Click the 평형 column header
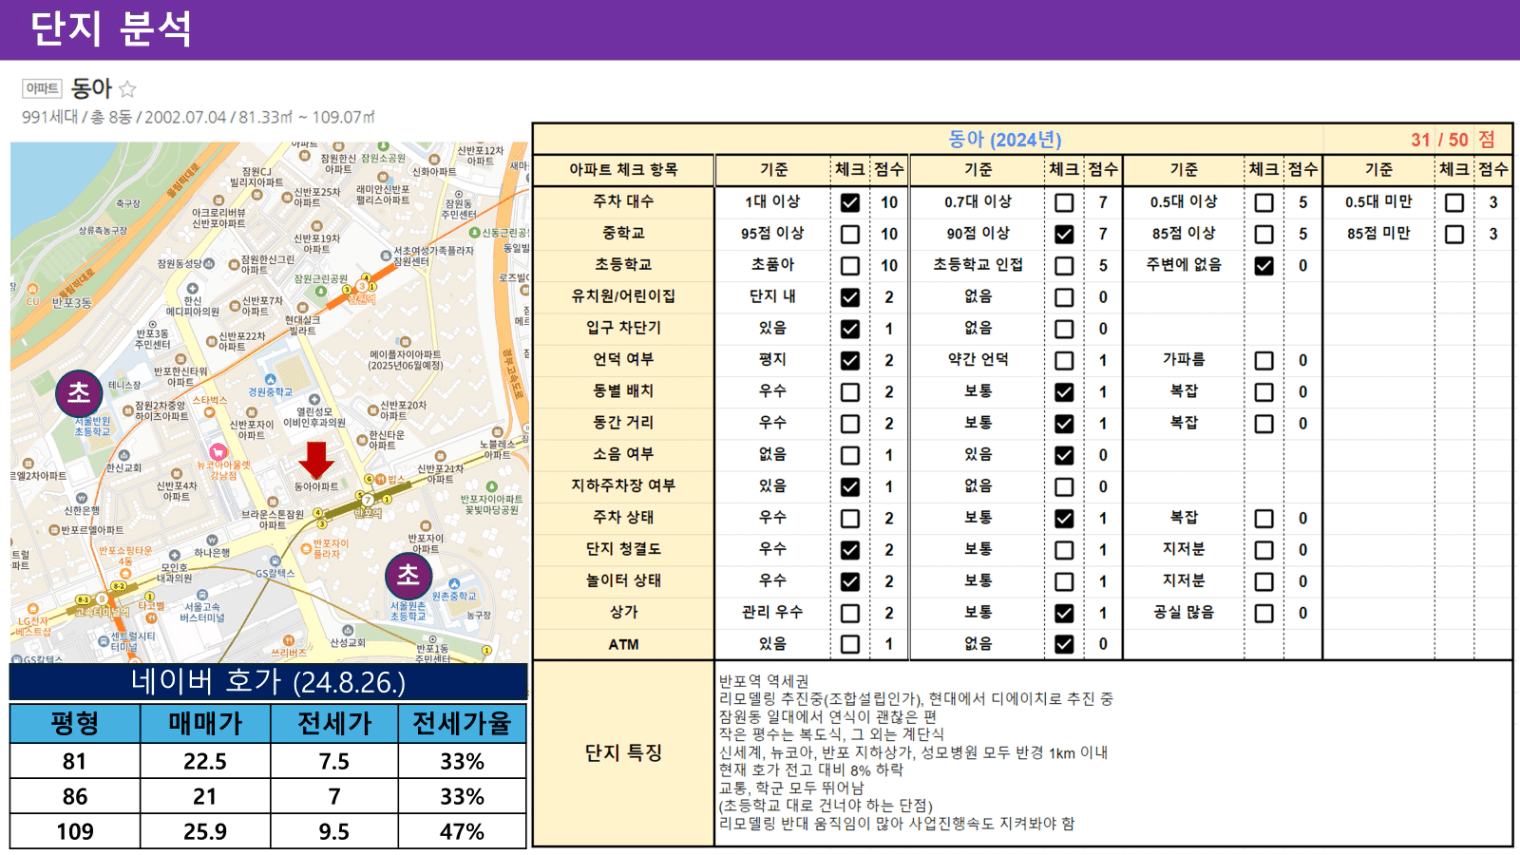1520x855 pixels. click(75, 723)
